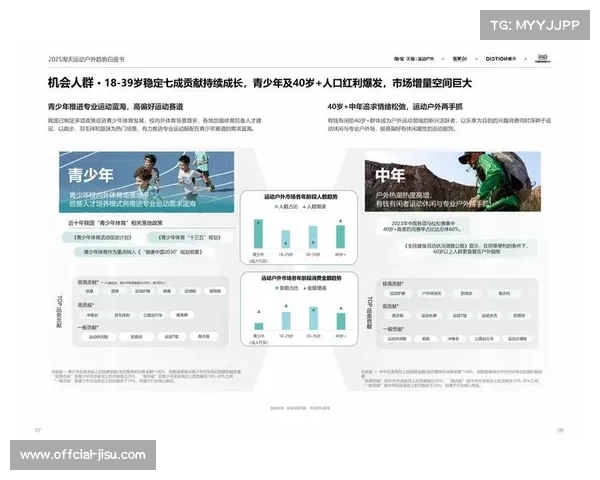Click the 一般贡献 label in middle-aged panel

[393, 329]
